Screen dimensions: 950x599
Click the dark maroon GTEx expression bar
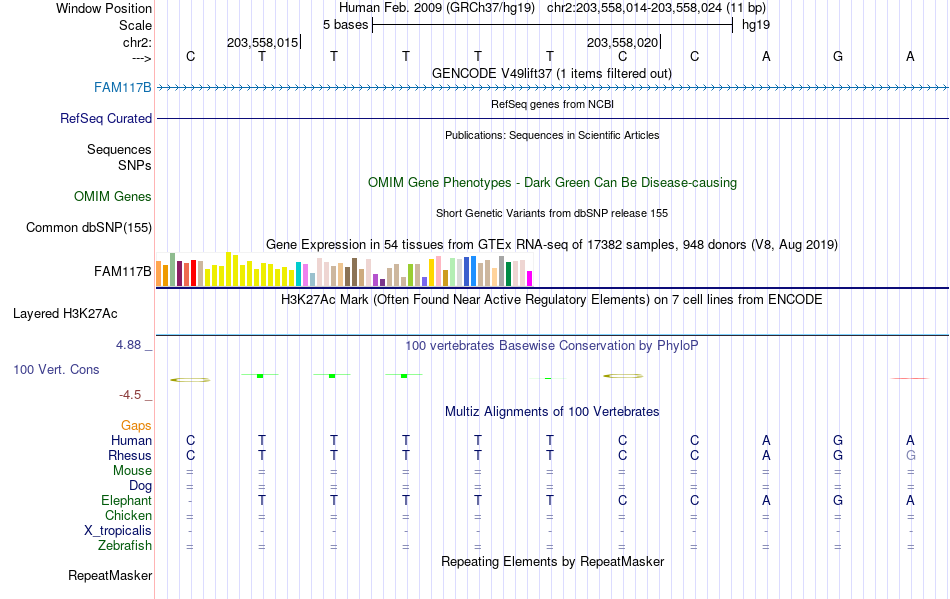point(179,273)
